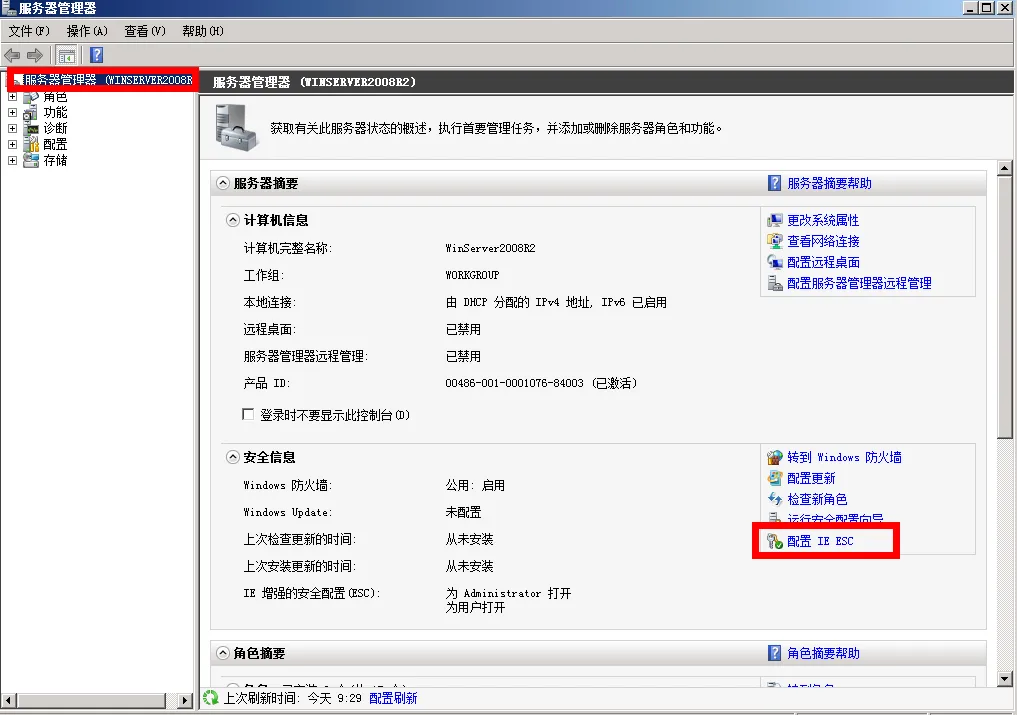Open the blue Help question mark toolbar icon
Screen dimensions: 1017x715
coord(97,55)
